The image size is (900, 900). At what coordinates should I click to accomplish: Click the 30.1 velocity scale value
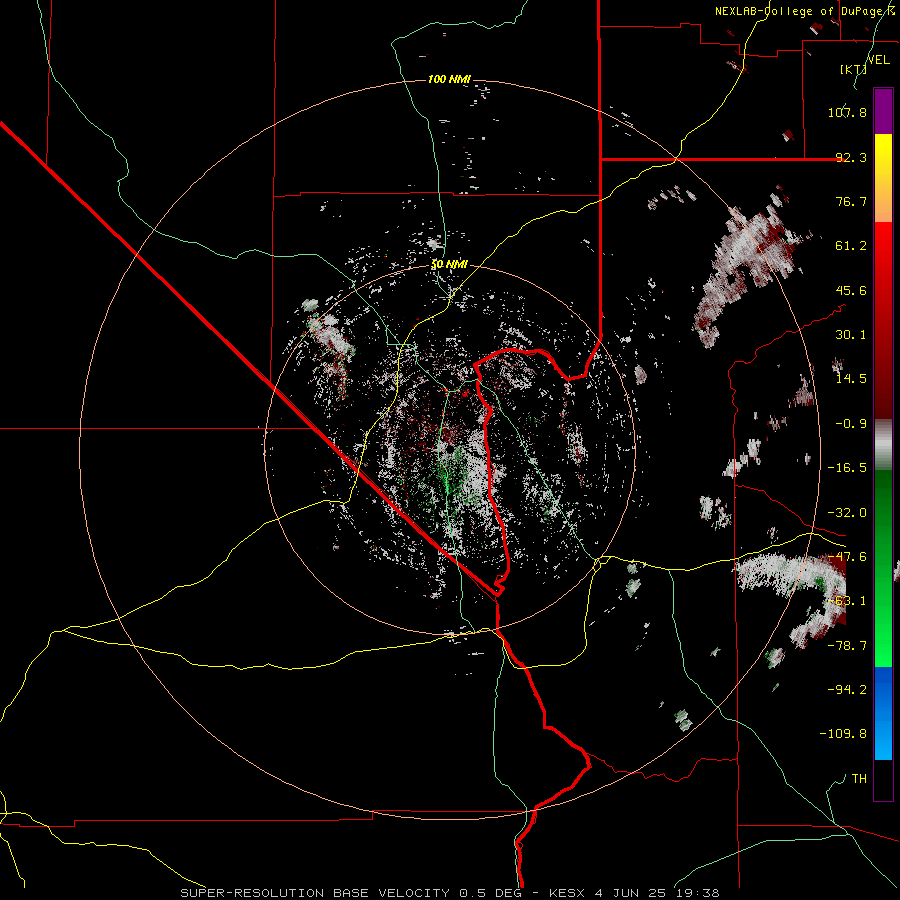851,335
